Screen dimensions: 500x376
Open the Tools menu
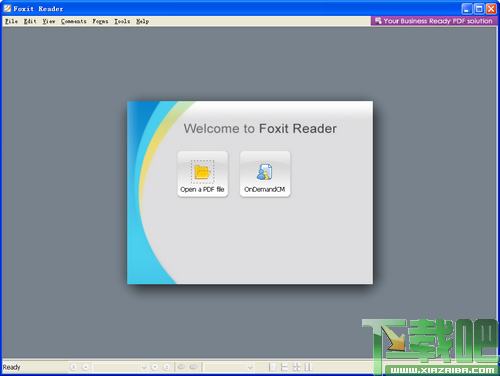[x=122, y=21]
